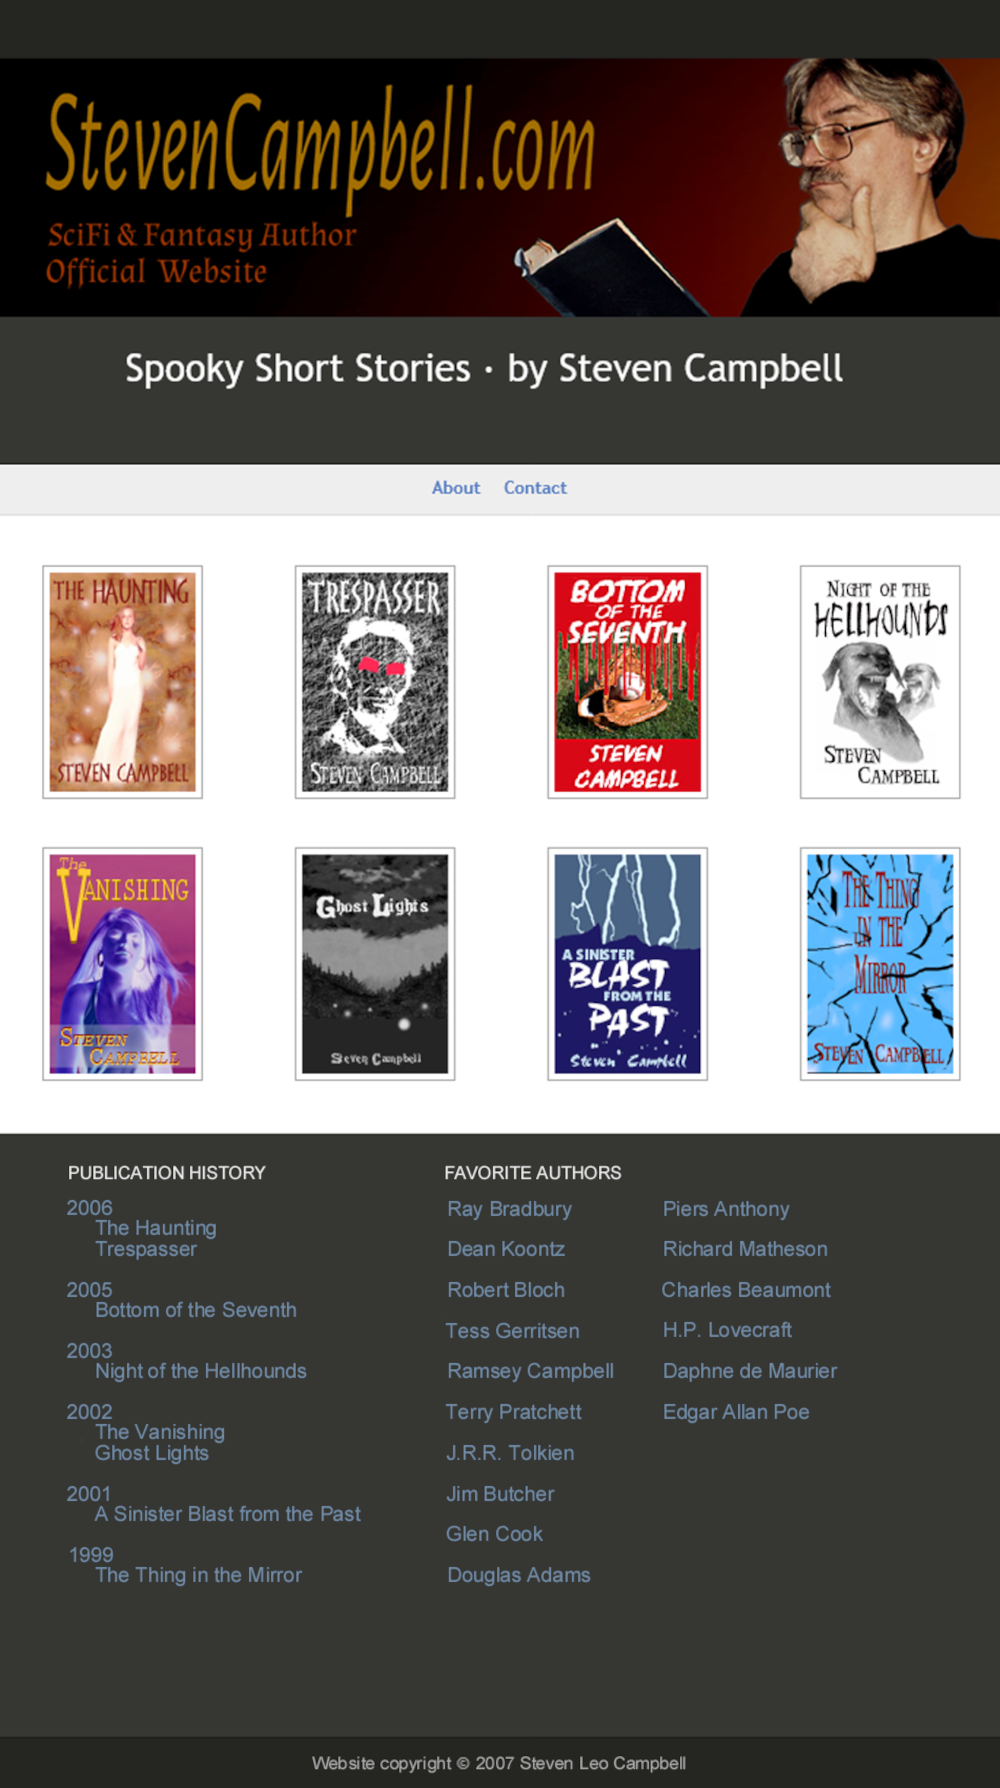Viewport: 1000px width, 1788px height.
Task: Visit the H.P. Lovecraft link
Action: point(727,1330)
